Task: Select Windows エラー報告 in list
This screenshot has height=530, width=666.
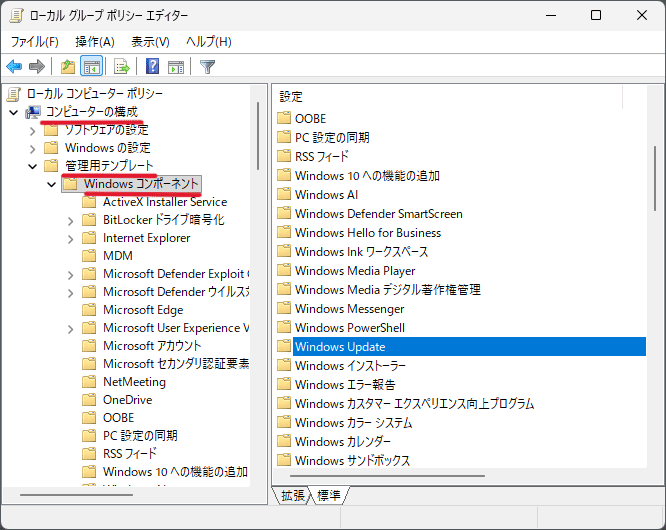Action: point(345,385)
